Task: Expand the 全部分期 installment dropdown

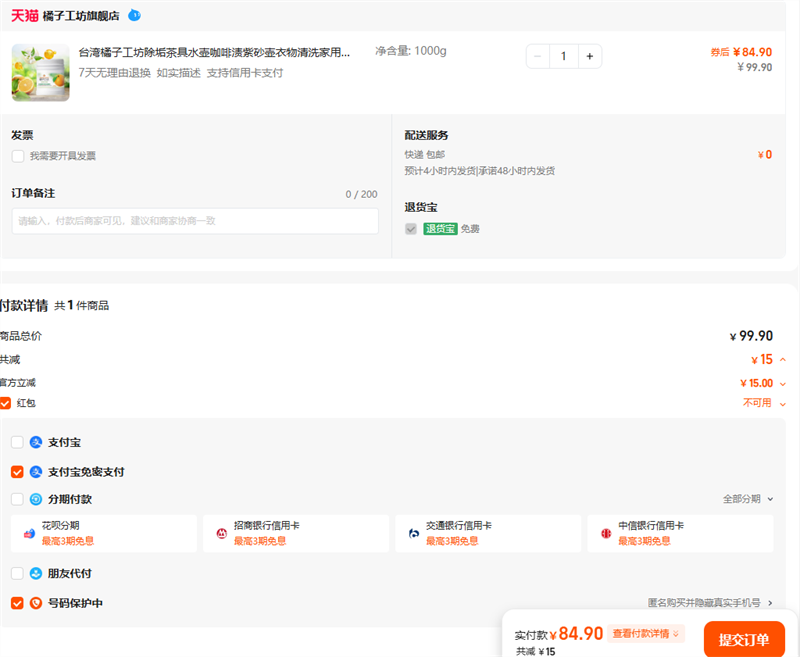Action: pyautogui.click(x=748, y=498)
